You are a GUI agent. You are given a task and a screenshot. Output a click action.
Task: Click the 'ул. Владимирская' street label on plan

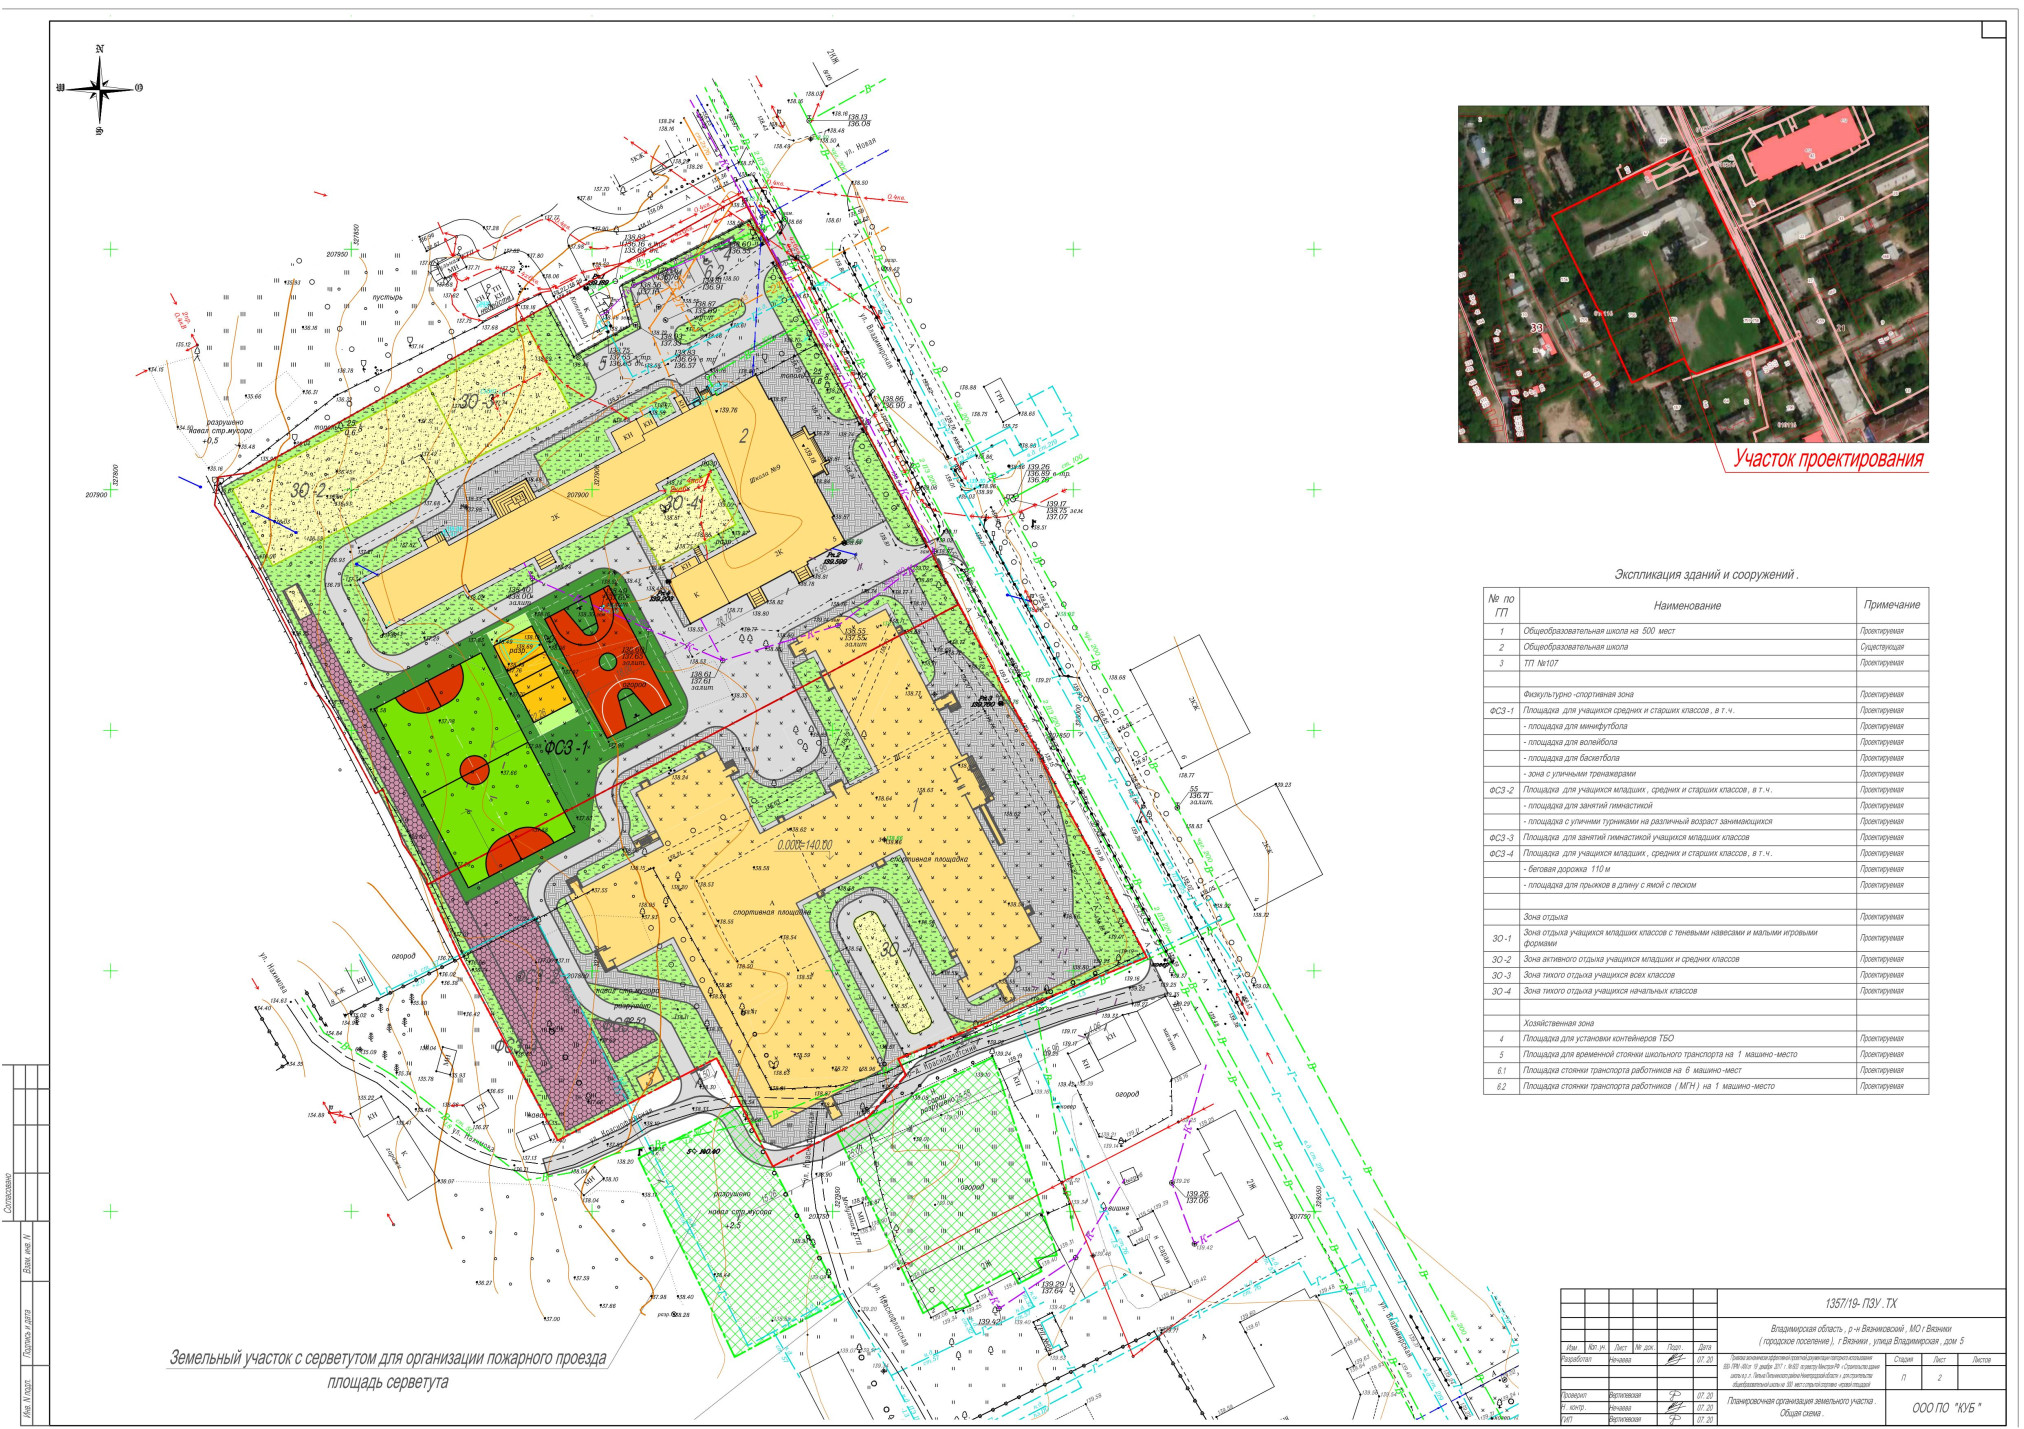pos(875,339)
